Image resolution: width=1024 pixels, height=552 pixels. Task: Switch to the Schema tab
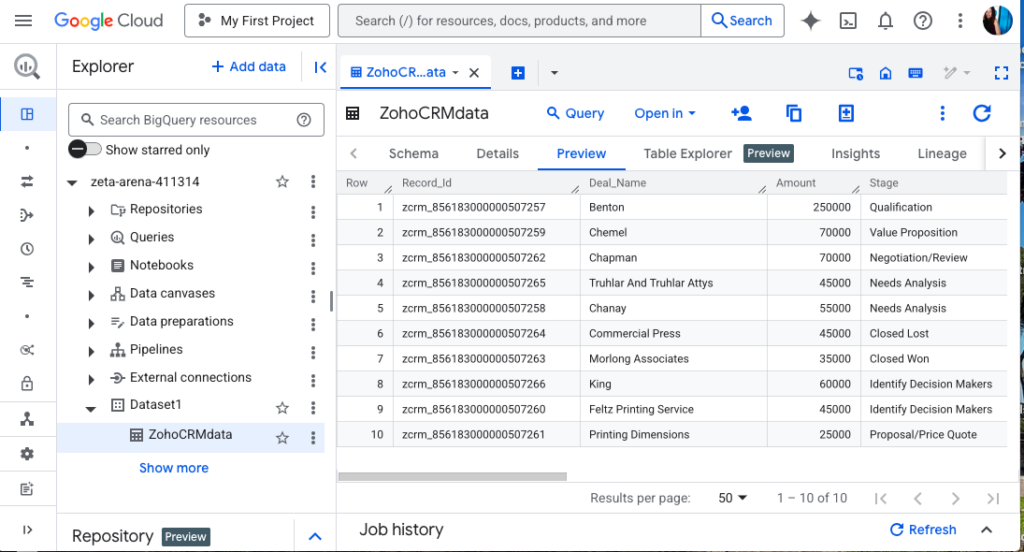pos(413,154)
